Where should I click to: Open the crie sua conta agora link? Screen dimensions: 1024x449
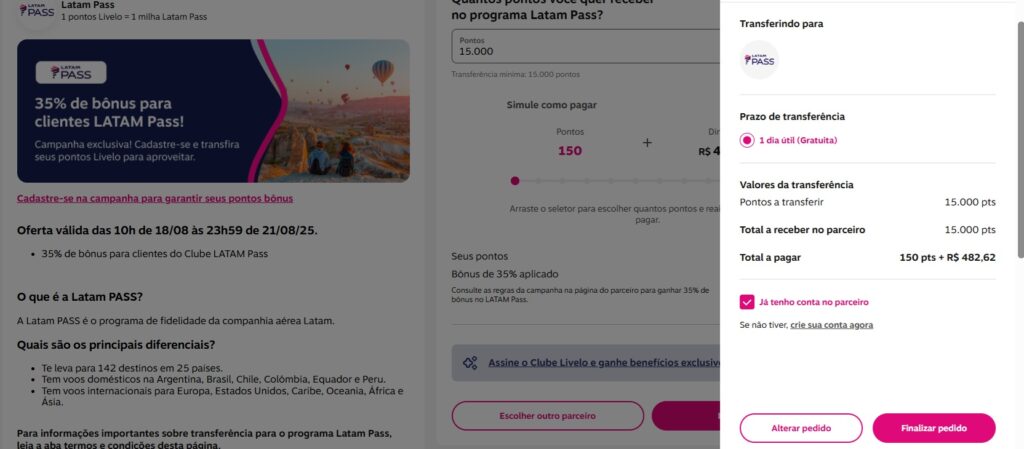(832, 325)
